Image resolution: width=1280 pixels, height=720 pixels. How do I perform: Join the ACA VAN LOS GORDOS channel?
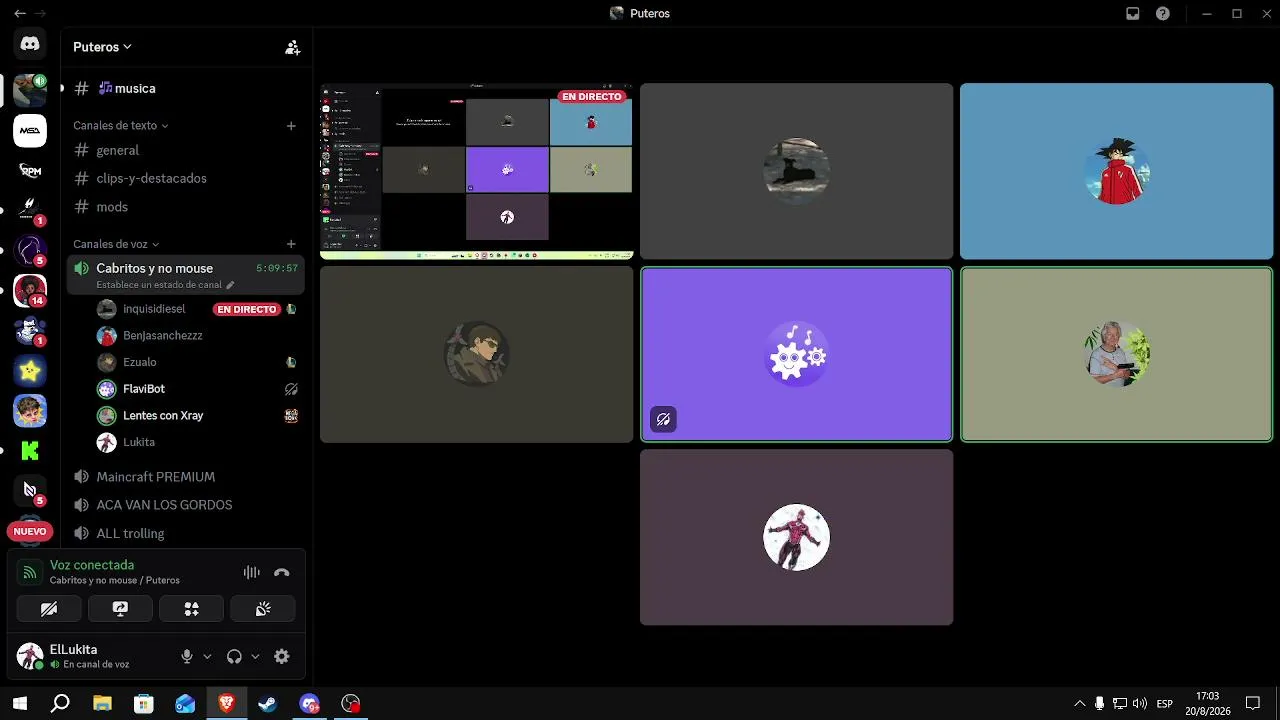[186, 505]
